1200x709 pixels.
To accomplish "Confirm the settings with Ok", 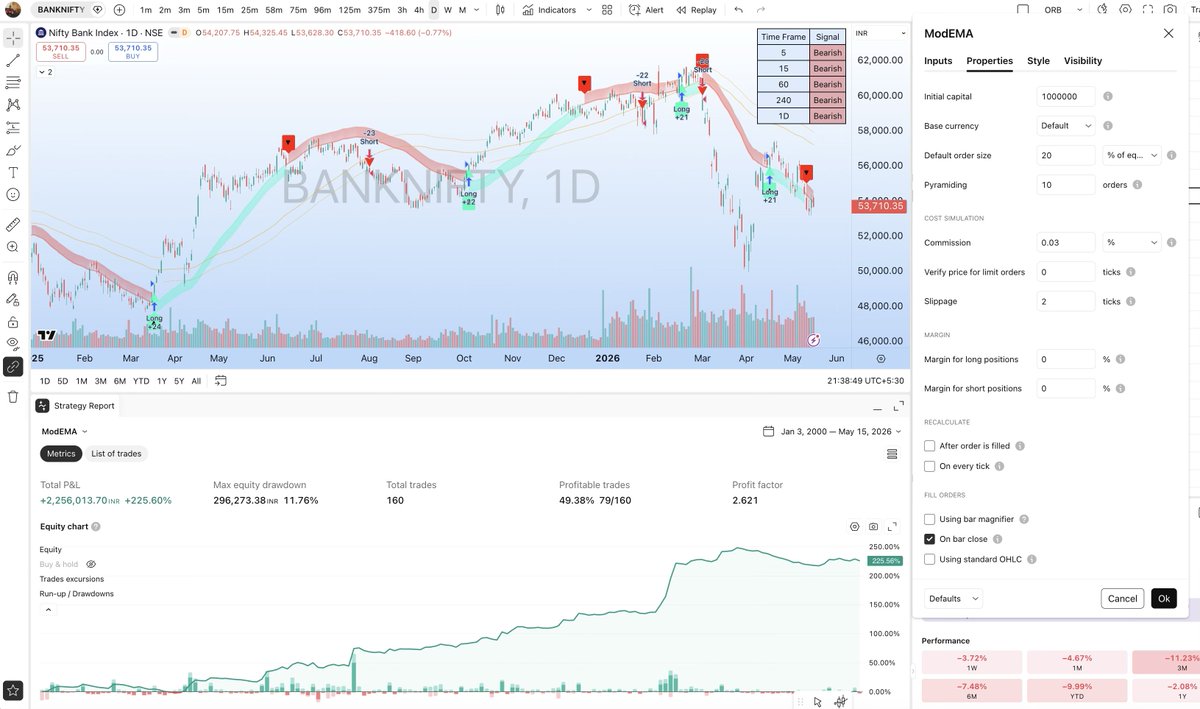I will [x=1163, y=598].
